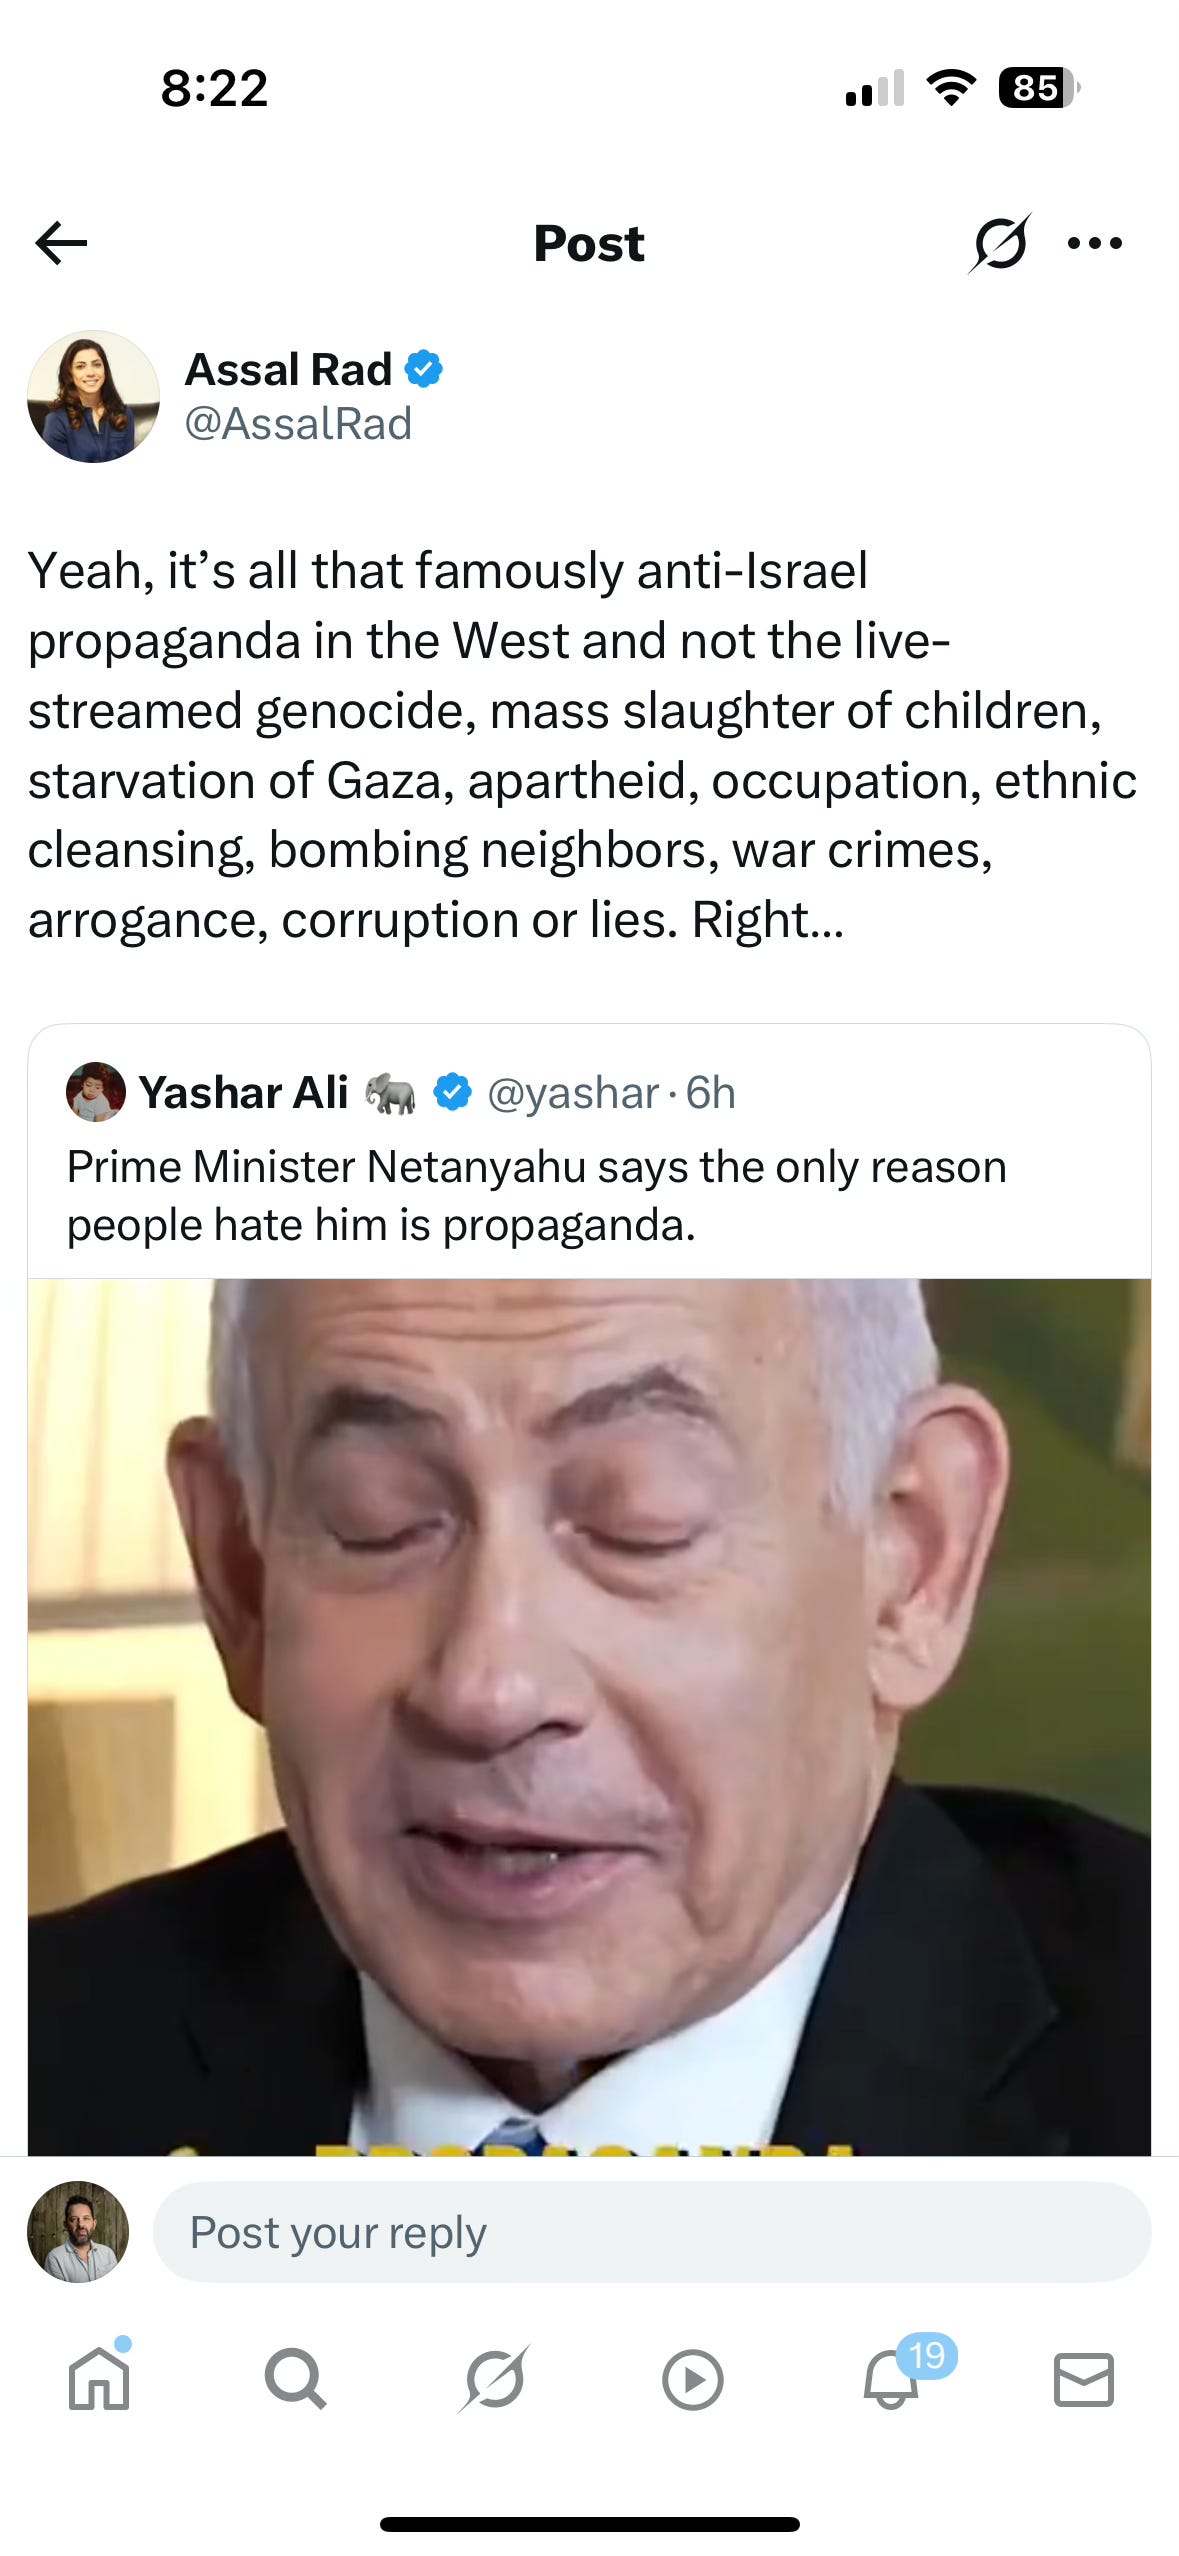Image resolution: width=1179 pixels, height=2556 pixels.
Task: Open the @AssalRad handle link
Action: [298, 424]
